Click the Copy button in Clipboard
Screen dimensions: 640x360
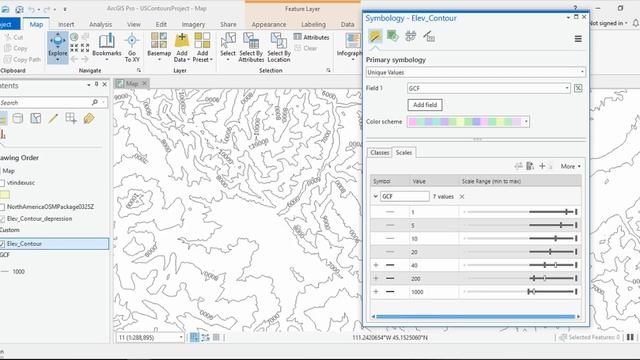(16, 48)
